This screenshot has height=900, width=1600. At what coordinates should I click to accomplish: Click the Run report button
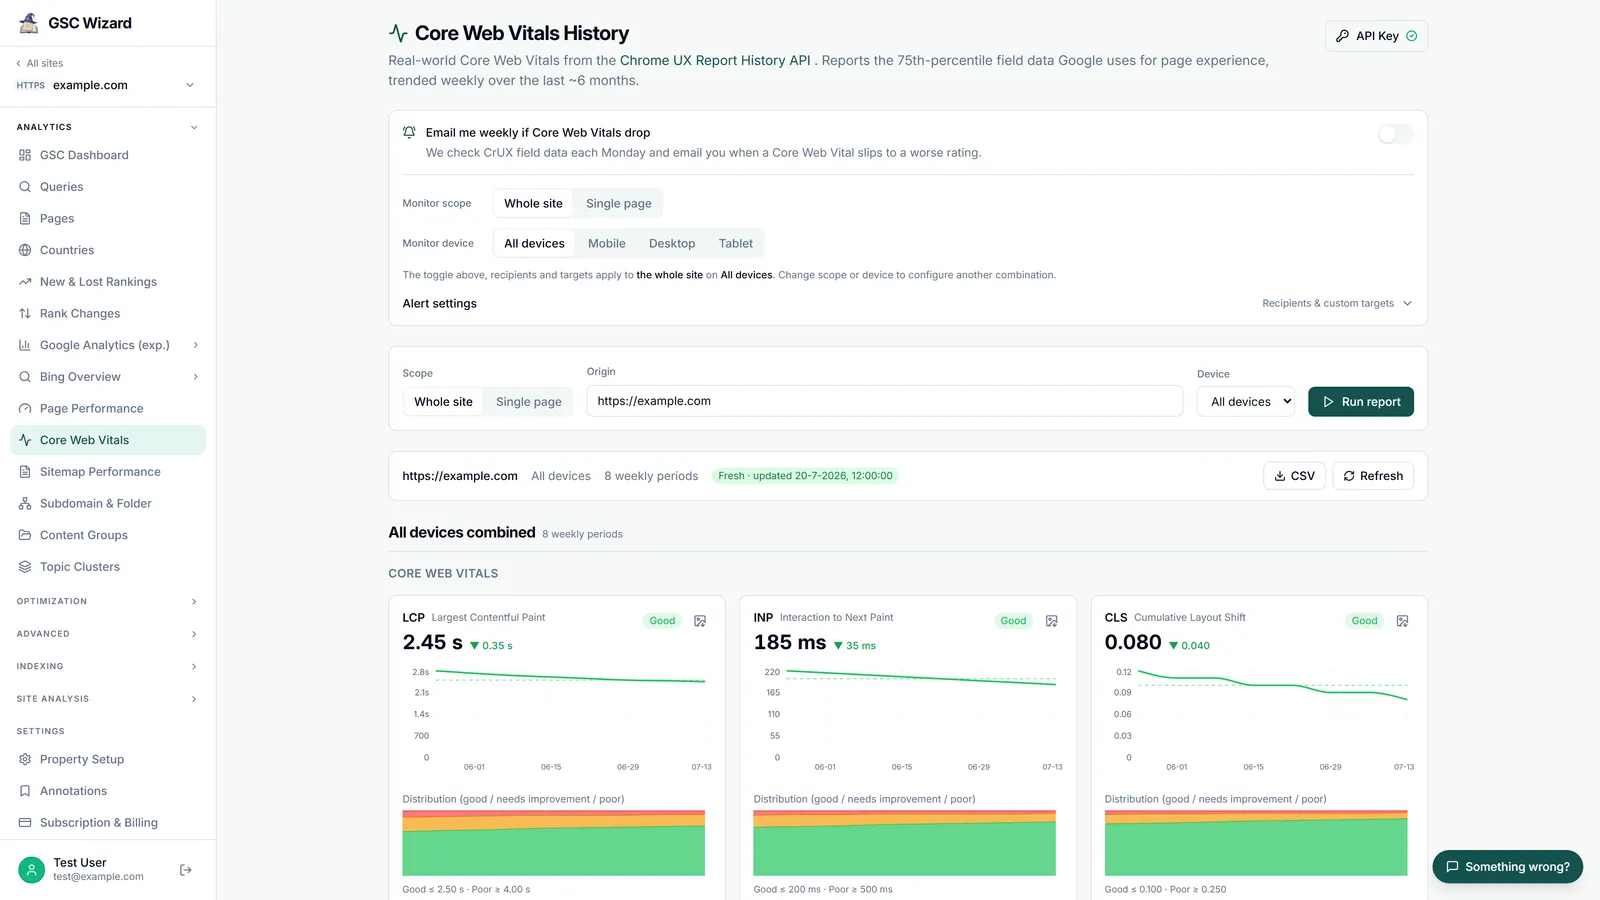pyautogui.click(x=1361, y=401)
